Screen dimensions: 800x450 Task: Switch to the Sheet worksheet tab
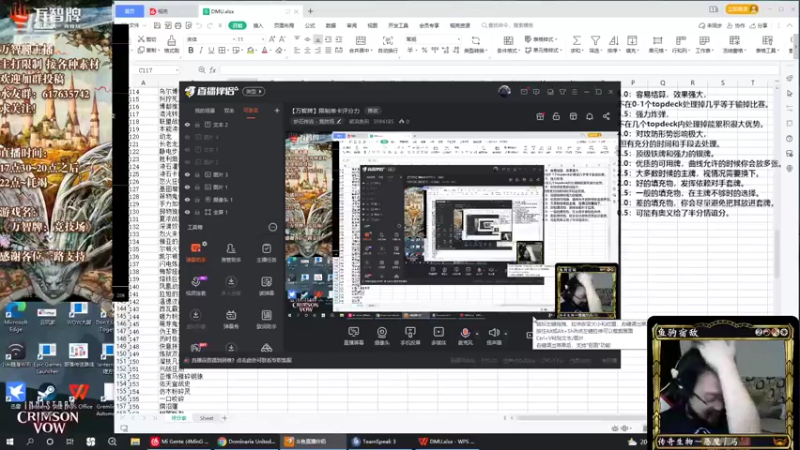[x=207, y=418]
